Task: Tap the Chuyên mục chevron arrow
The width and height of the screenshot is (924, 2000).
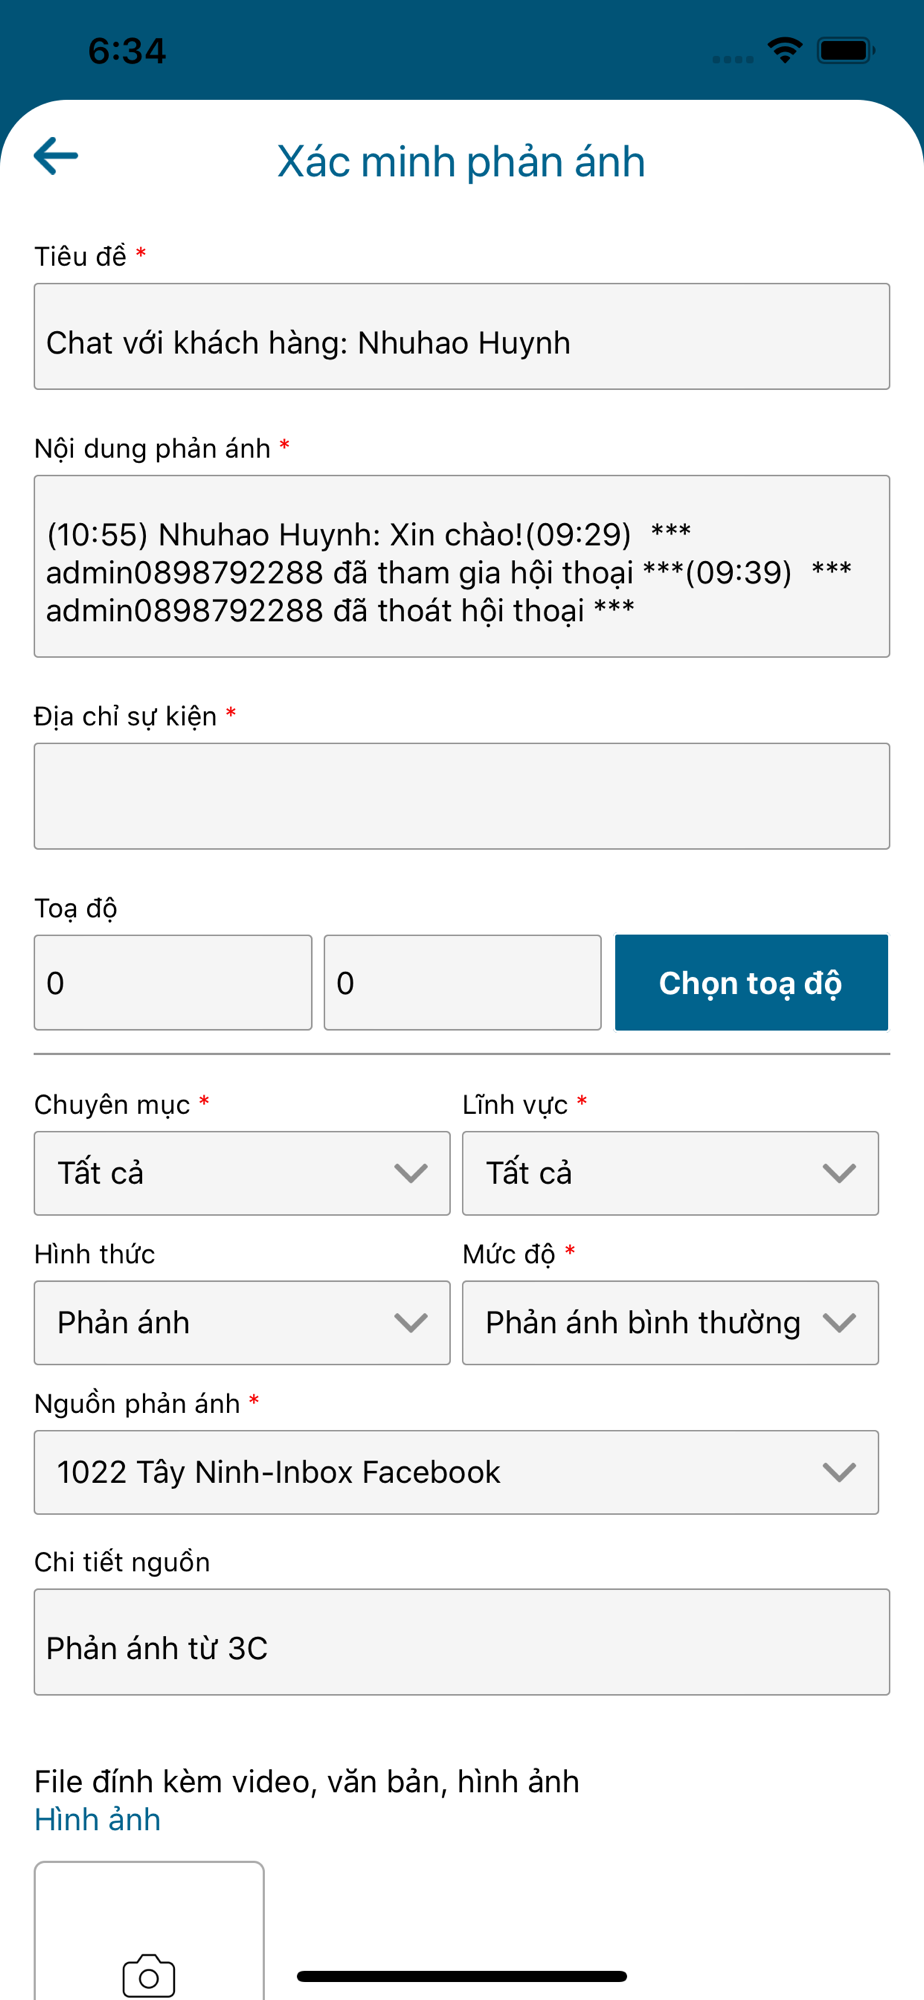Action: [x=411, y=1173]
